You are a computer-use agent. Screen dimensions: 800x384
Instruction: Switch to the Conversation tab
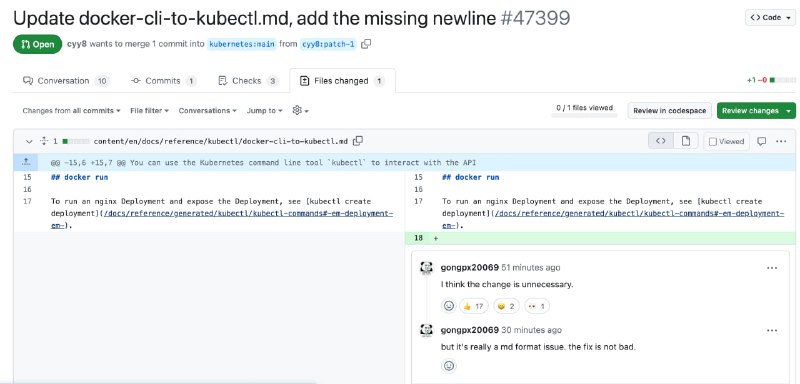[x=66, y=81]
